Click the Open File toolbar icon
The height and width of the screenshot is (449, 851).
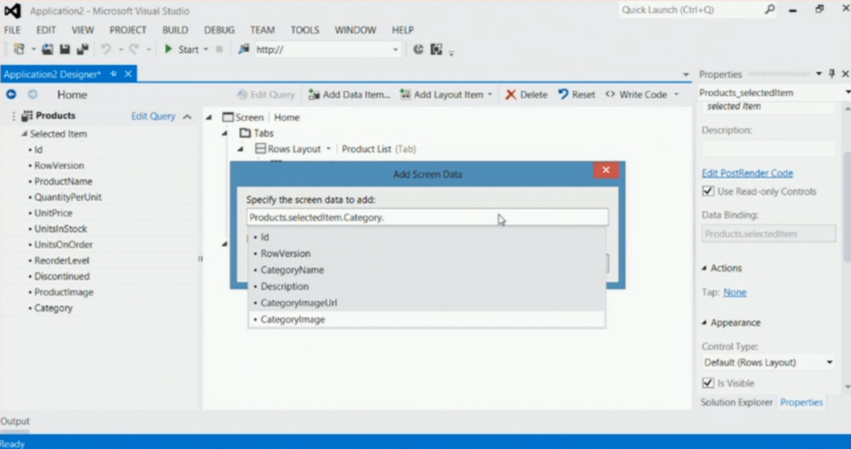[x=48, y=49]
